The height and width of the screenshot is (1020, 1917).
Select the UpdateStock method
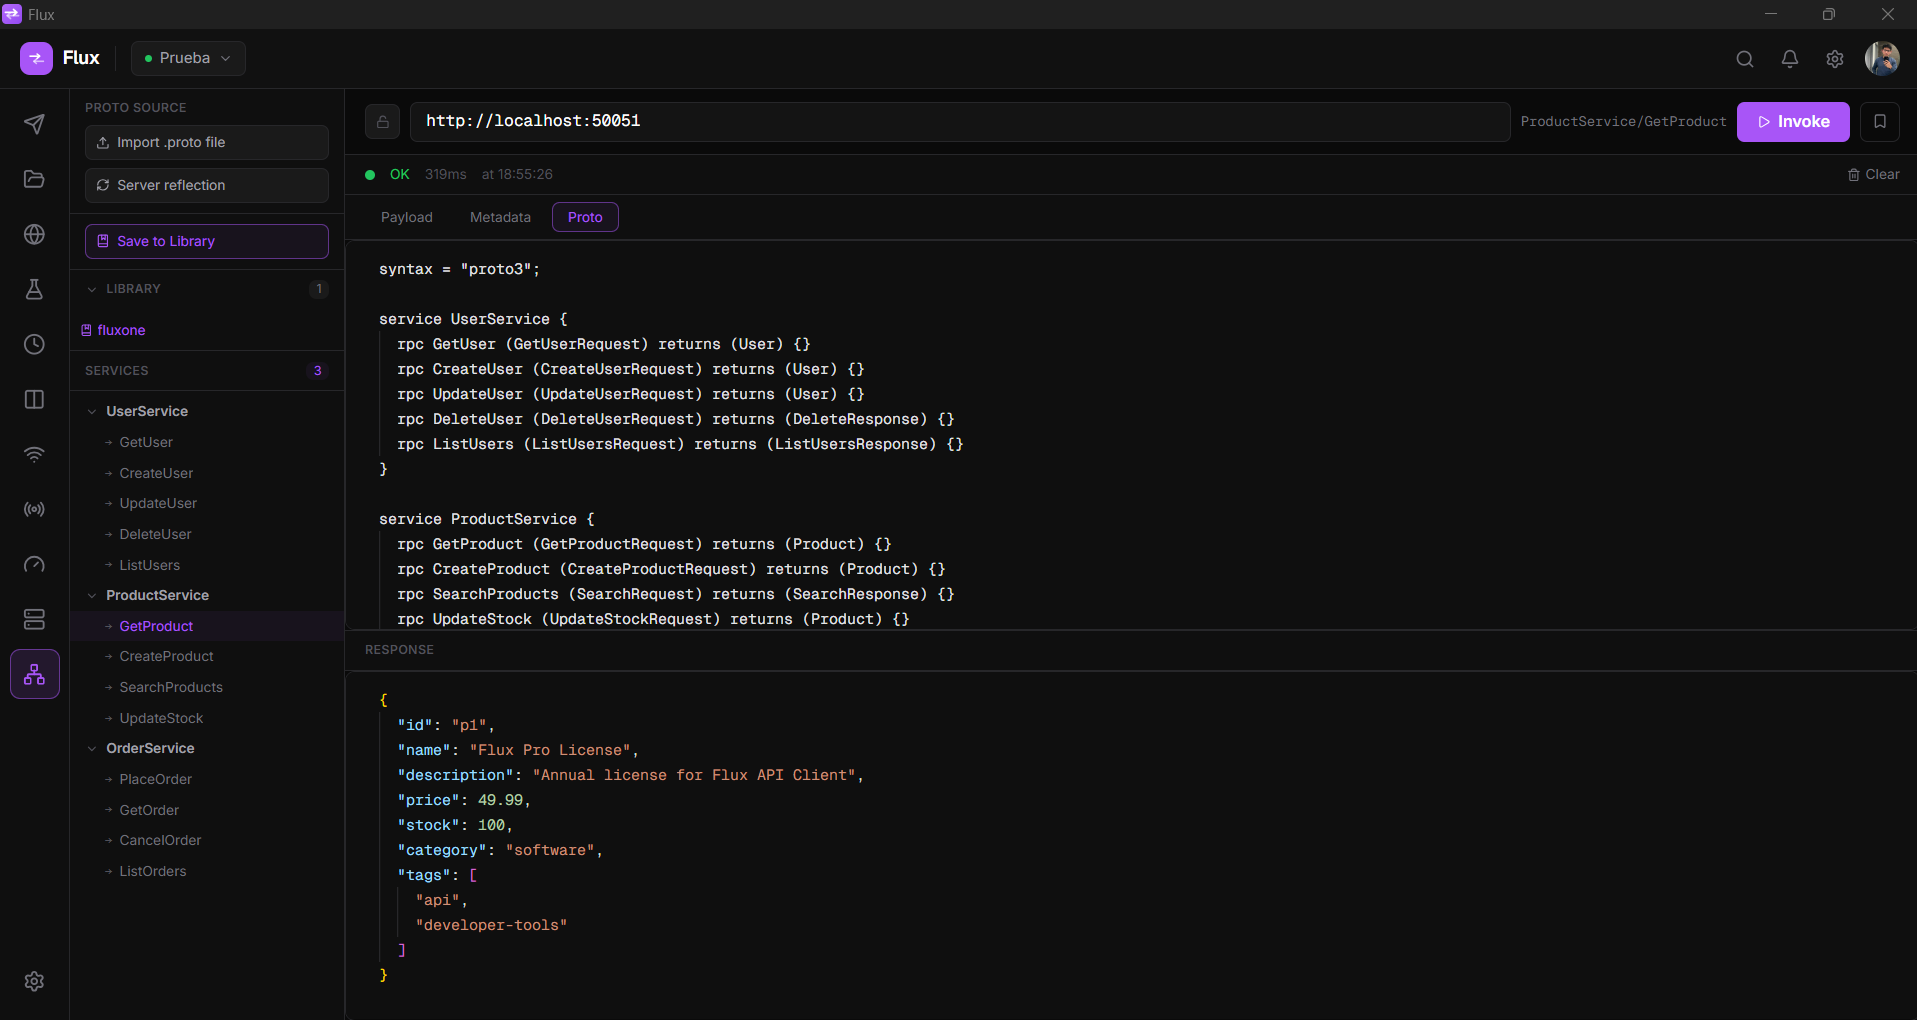tap(161, 718)
